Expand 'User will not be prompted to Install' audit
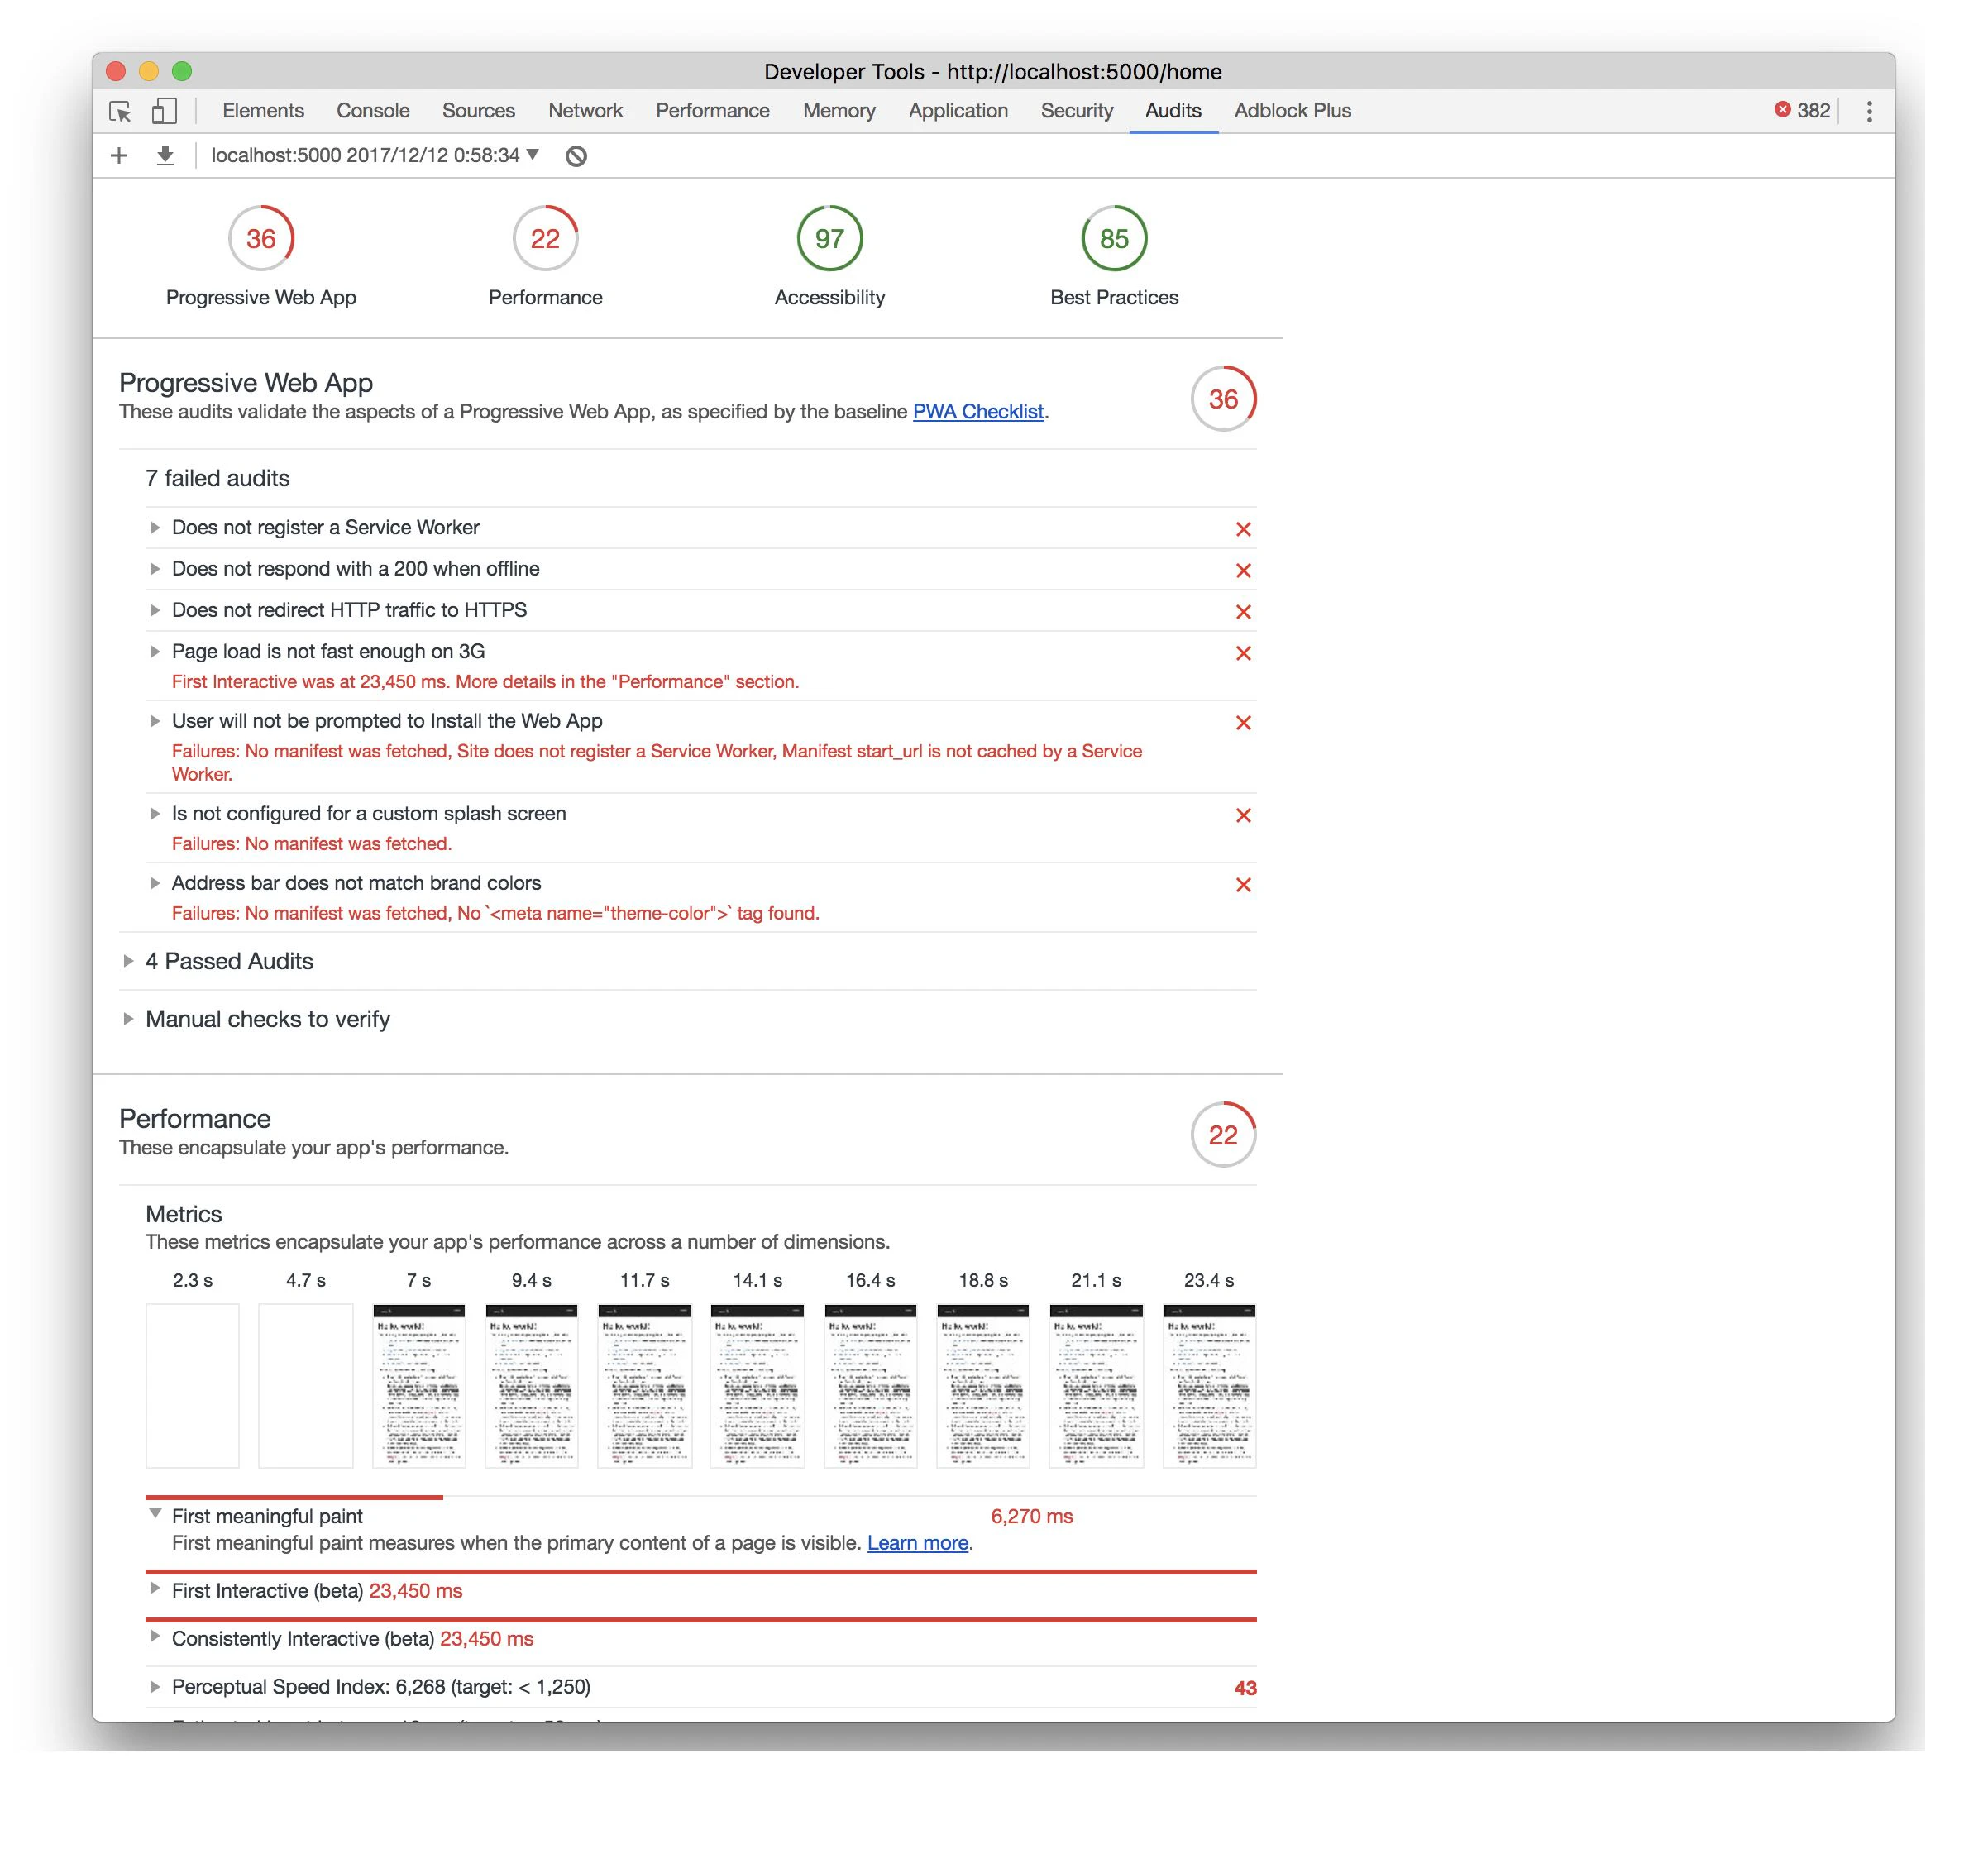The height and width of the screenshot is (1854, 1988). coord(154,721)
